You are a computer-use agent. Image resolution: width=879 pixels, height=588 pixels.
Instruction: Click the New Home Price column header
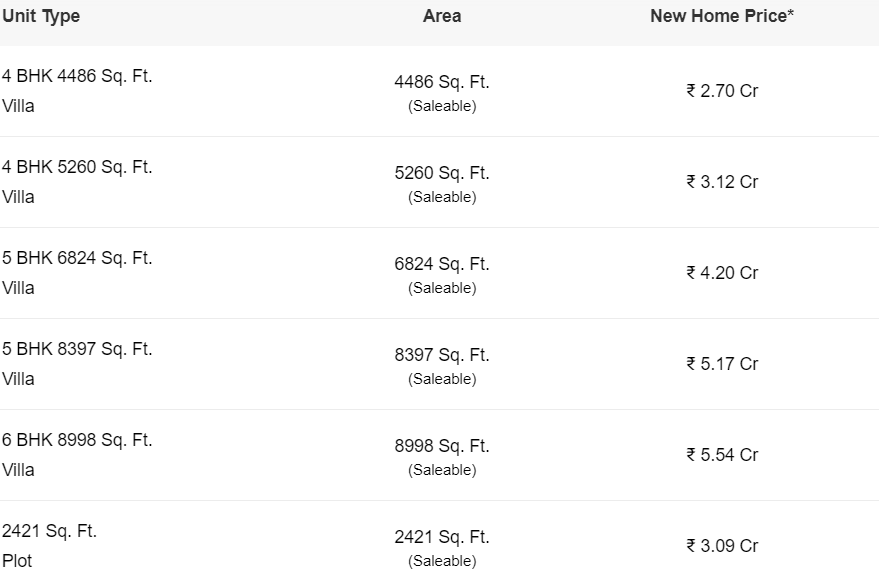coord(721,16)
